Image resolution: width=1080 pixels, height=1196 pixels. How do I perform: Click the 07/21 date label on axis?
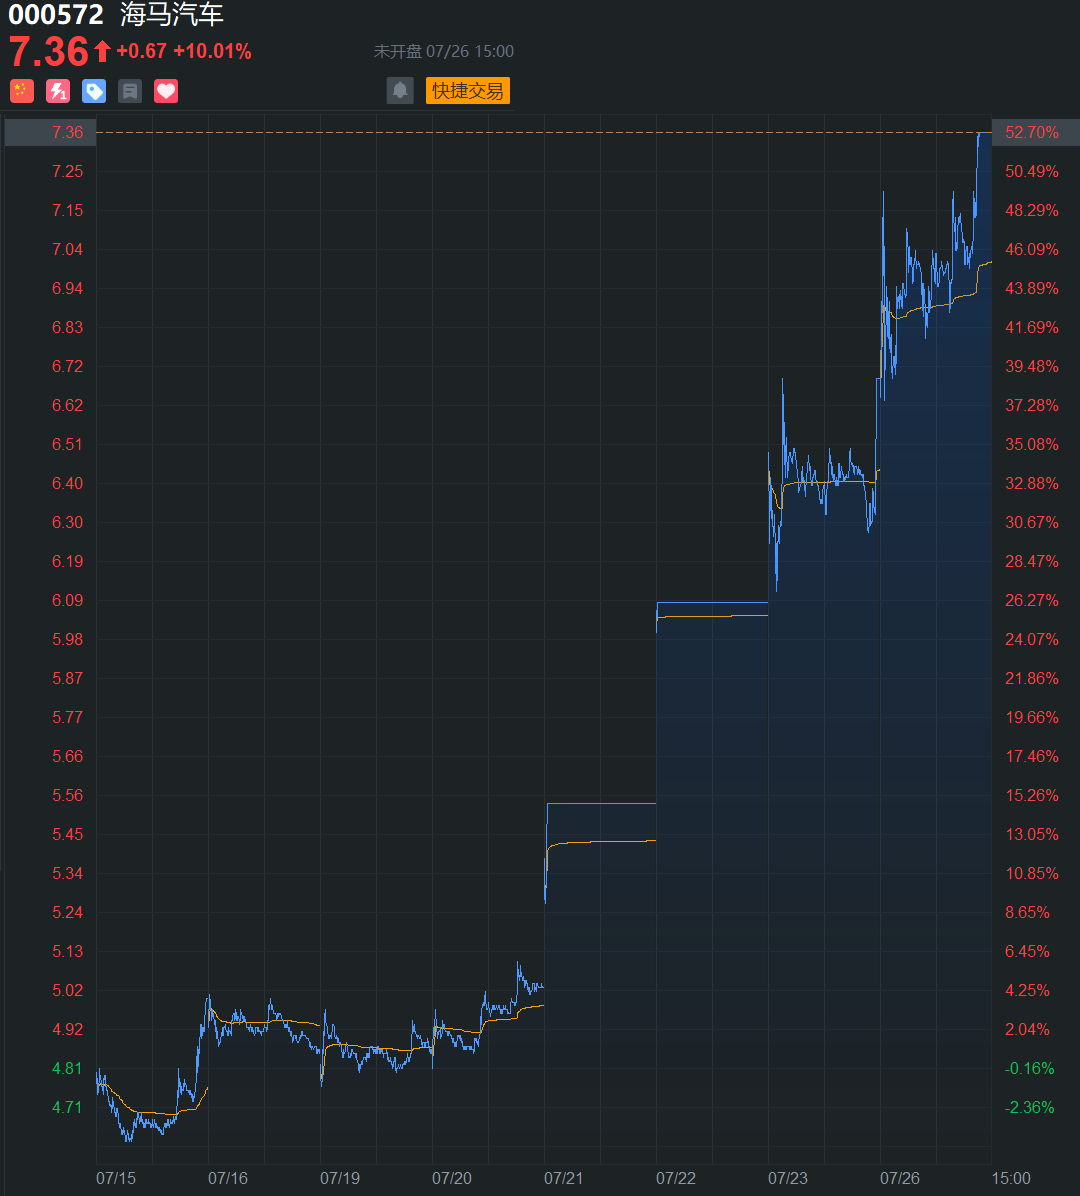[564, 1178]
